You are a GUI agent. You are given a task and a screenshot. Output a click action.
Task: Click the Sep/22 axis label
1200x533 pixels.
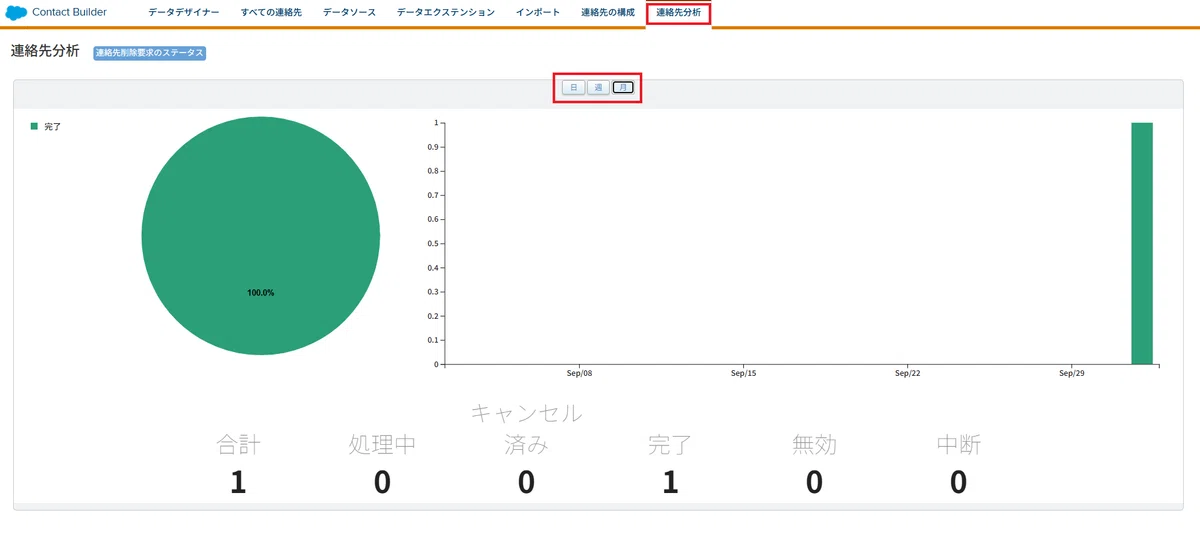pos(908,374)
